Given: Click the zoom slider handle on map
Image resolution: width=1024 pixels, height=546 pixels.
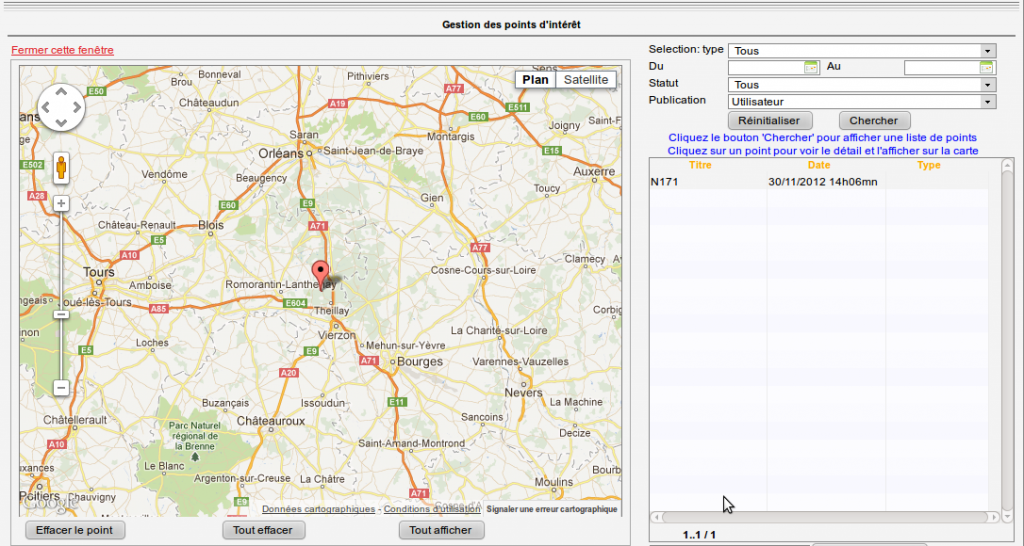Looking at the screenshot, I should click(x=61, y=314).
